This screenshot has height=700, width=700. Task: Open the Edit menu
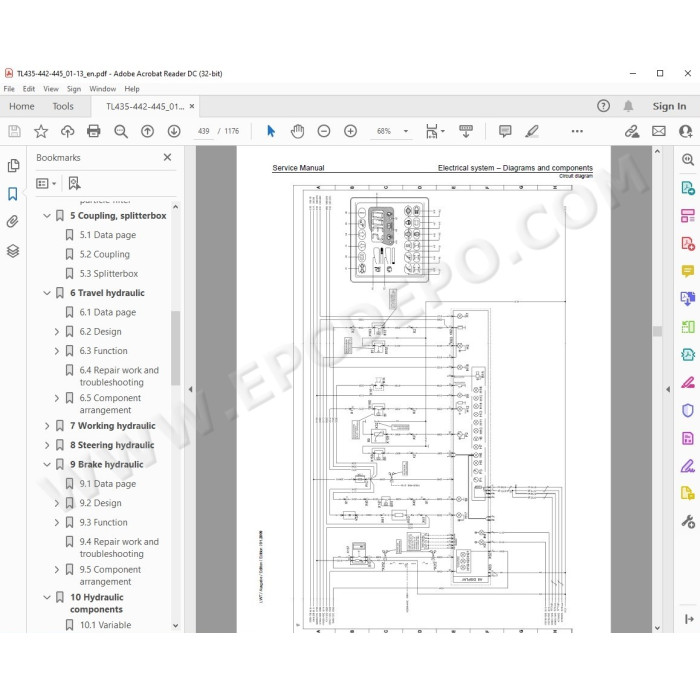coord(29,89)
